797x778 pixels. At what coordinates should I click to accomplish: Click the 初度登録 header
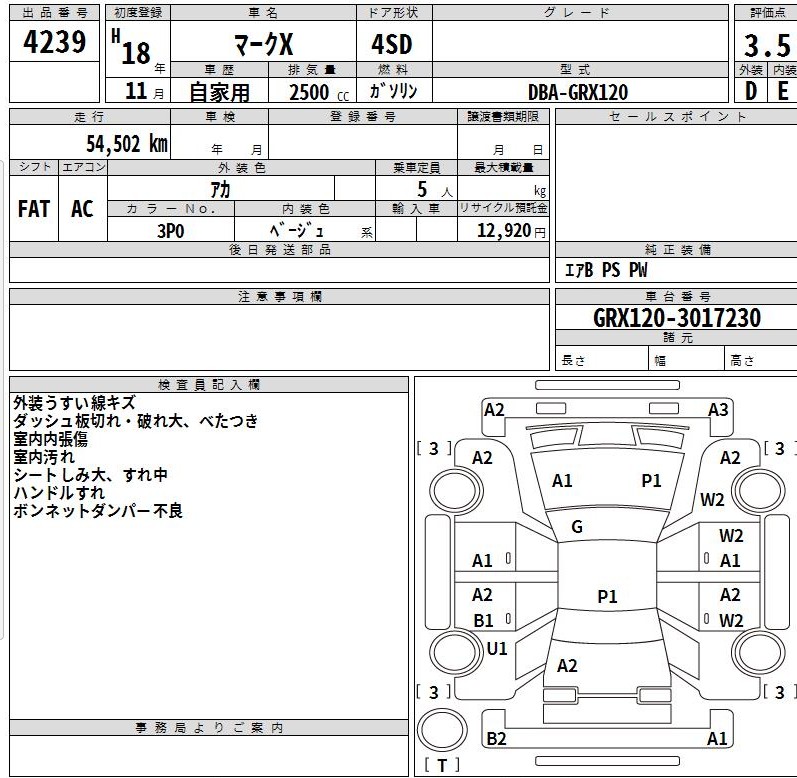coord(138,13)
